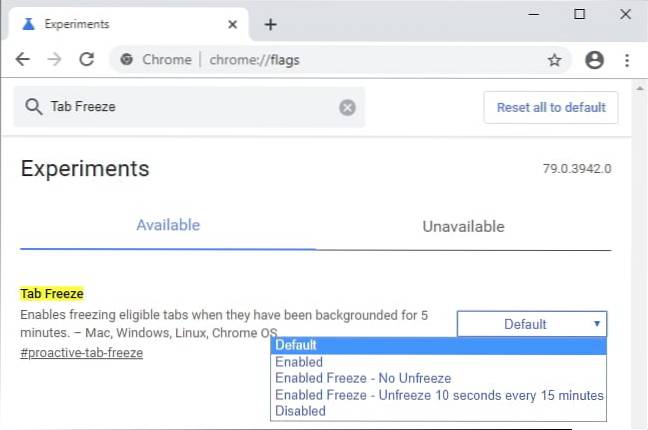Pick the Unfreeze 10 seconds every 15 minutes option
Image resolution: width=648 pixels, height=430 pixels.
tap(438, 395)
